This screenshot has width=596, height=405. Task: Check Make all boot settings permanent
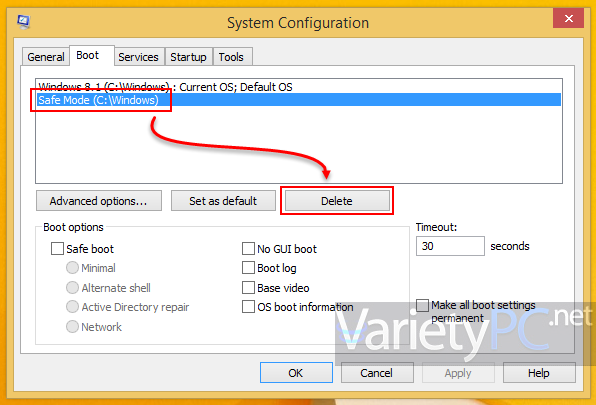tap(422, 305)
